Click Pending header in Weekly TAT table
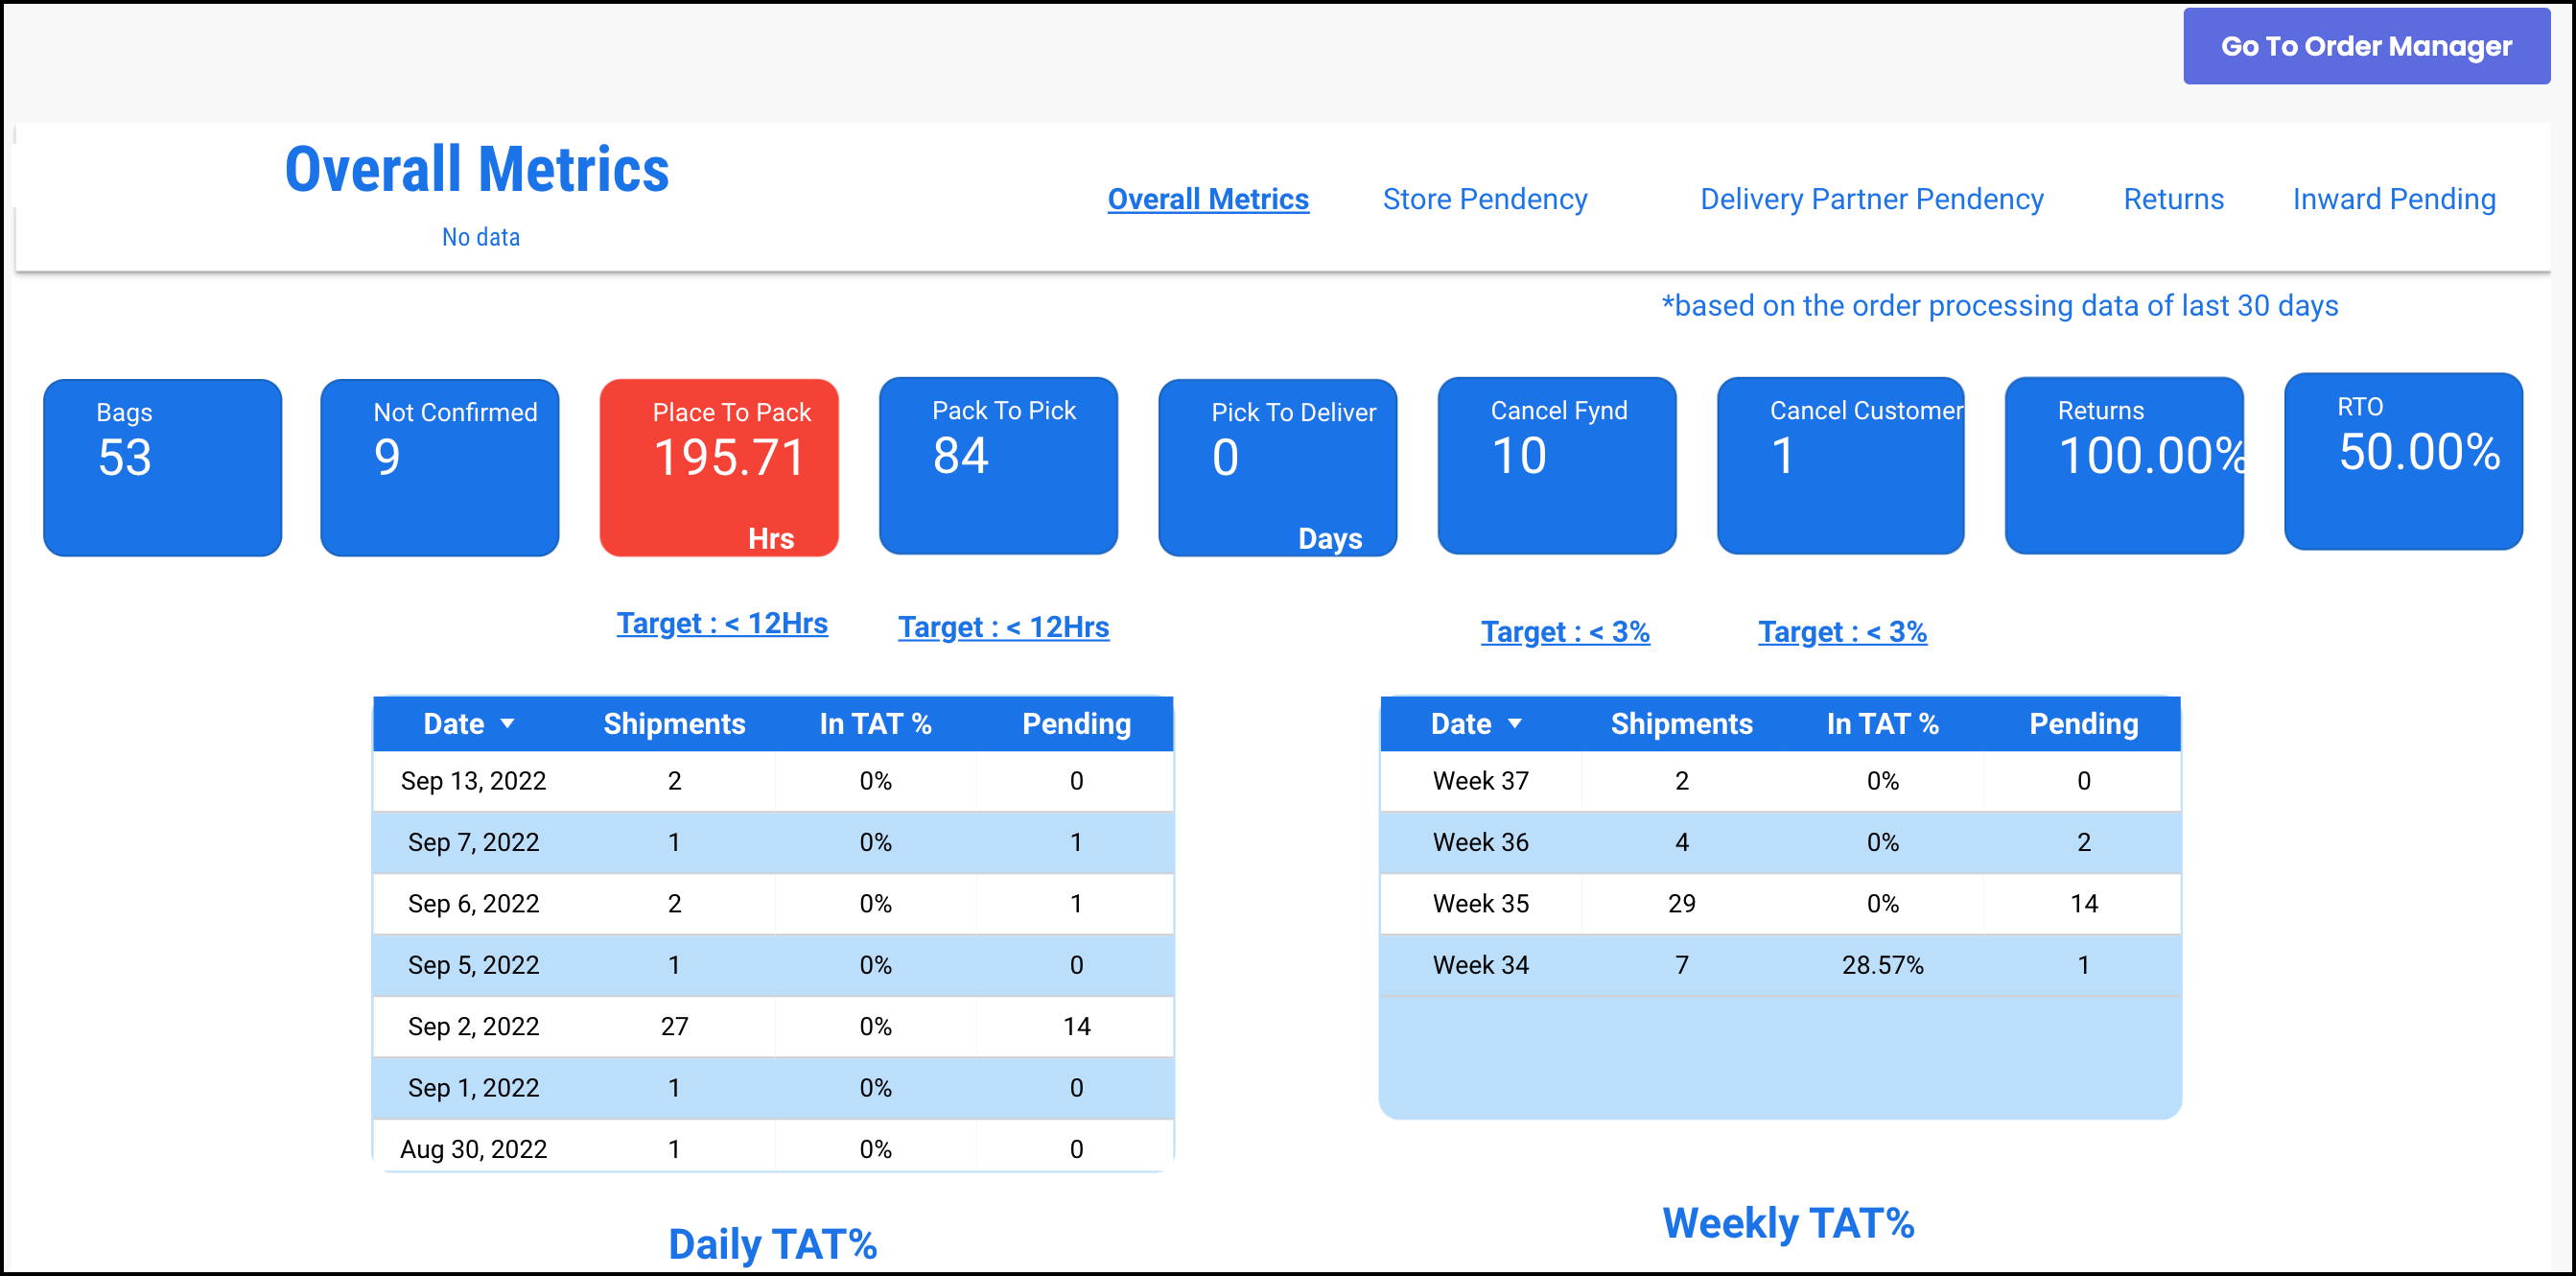The height and width of the screenshot is (1276, 2576). tap(2083, 723)
